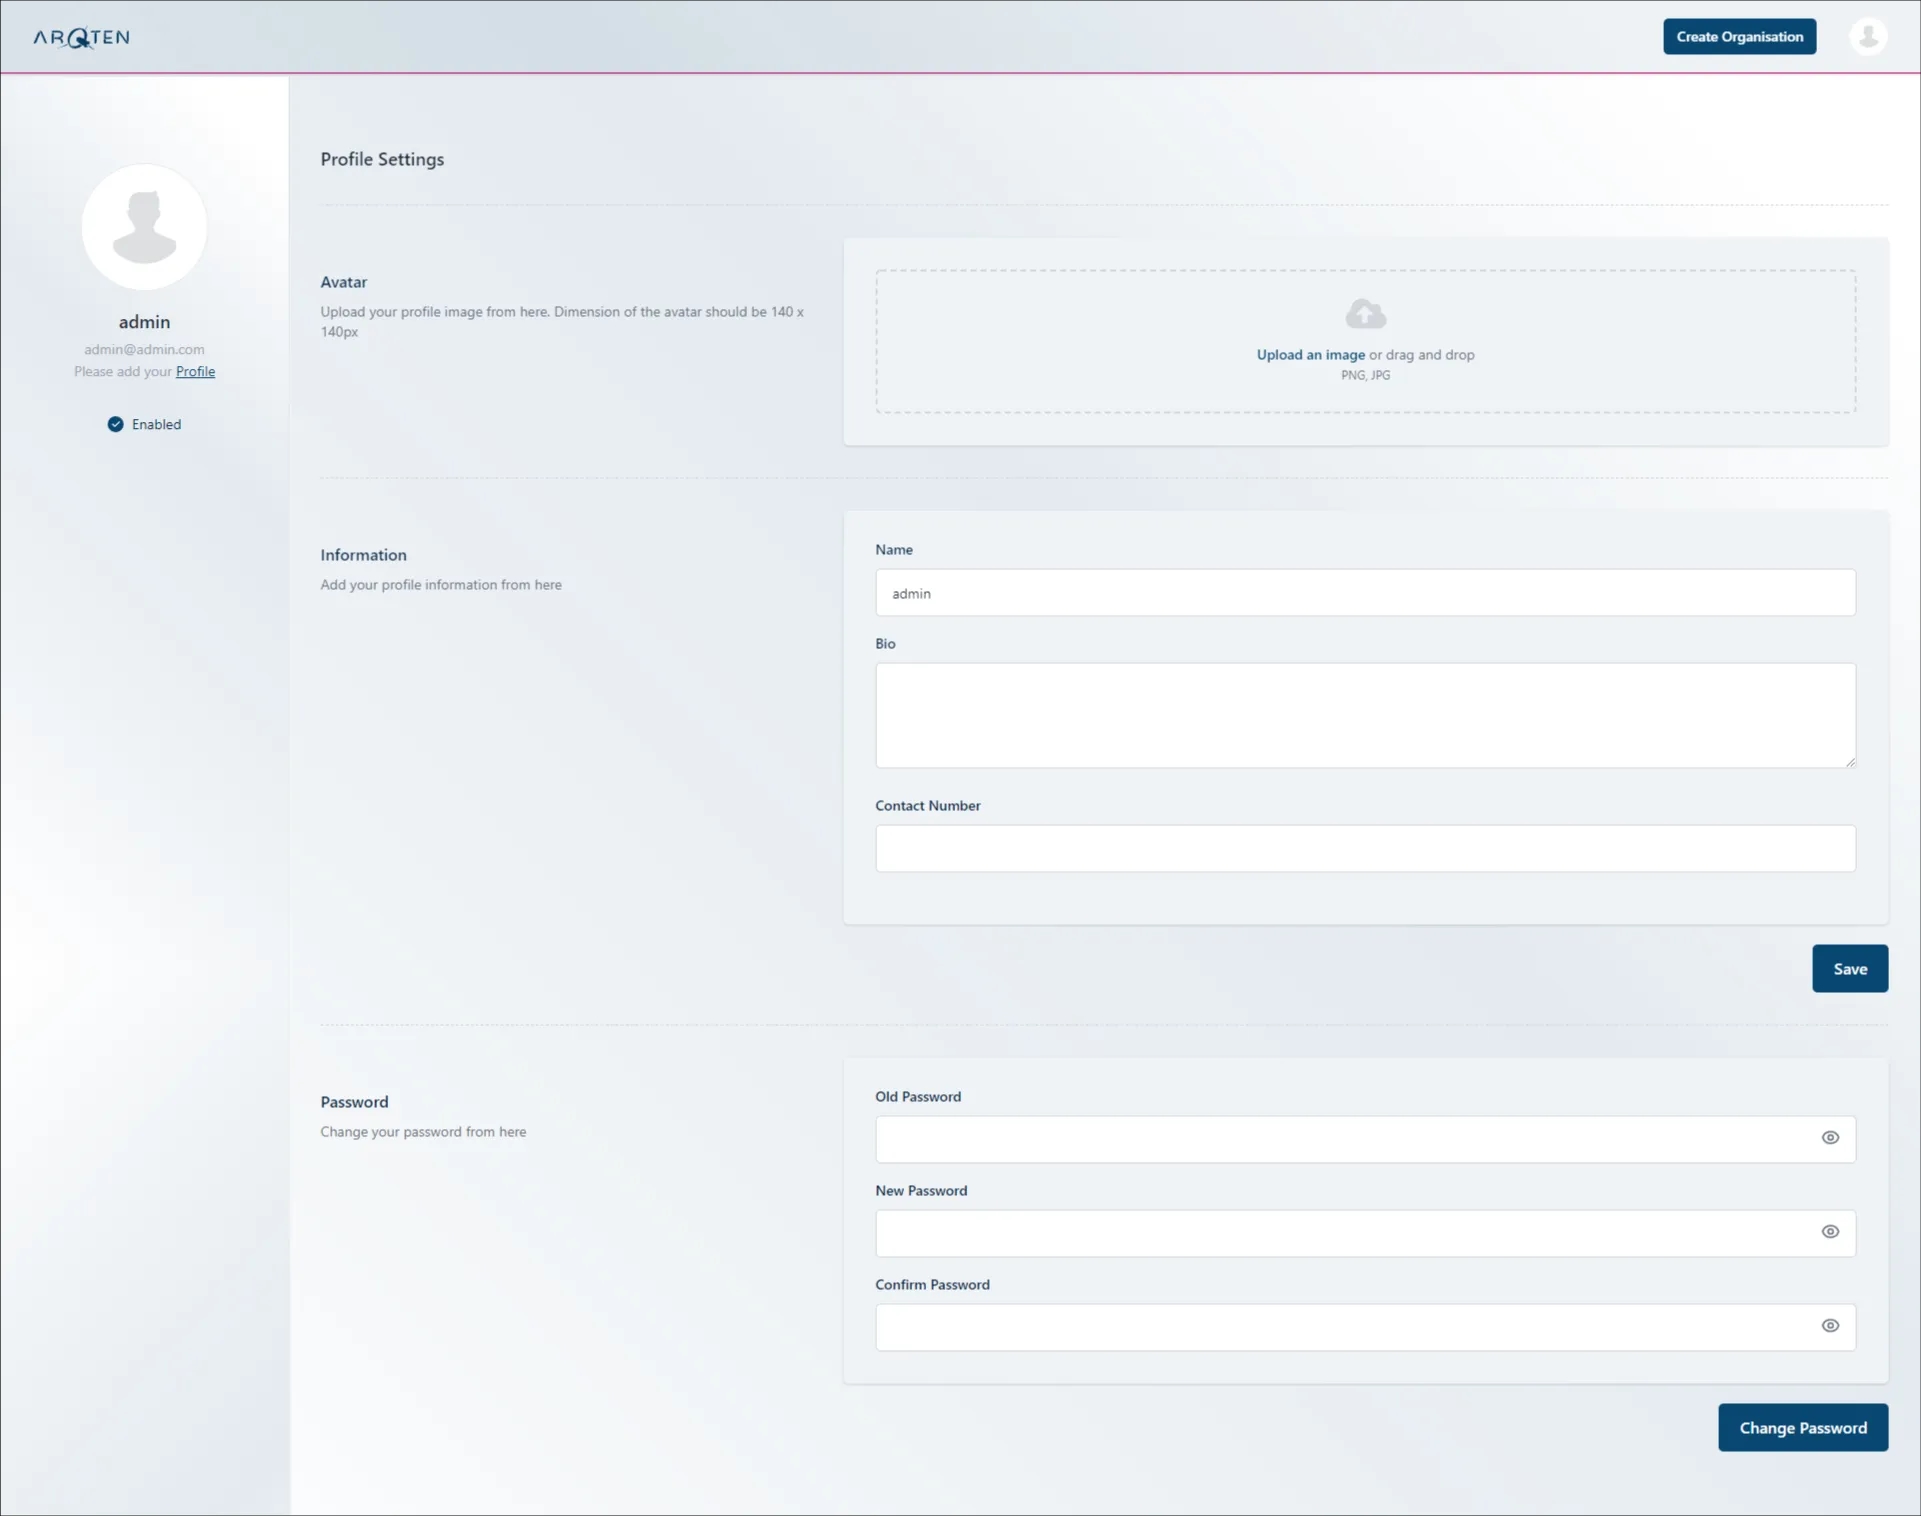The height and width of the screenshot is (1516, 1921).
Task: Open the Profile link in sidebar
Action: coord(195,371)
